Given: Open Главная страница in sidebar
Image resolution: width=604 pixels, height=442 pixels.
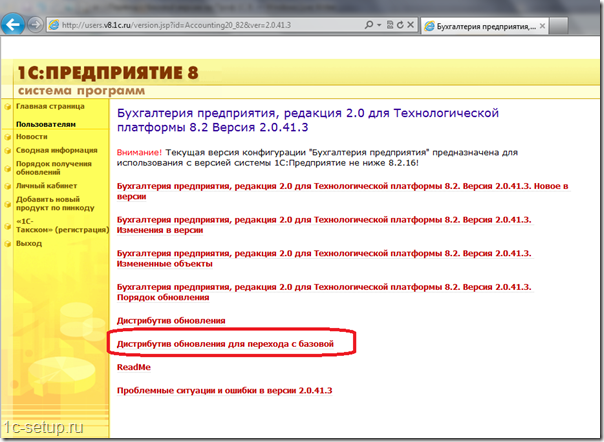Looking at the screenshot, I should tap(50, 106).
